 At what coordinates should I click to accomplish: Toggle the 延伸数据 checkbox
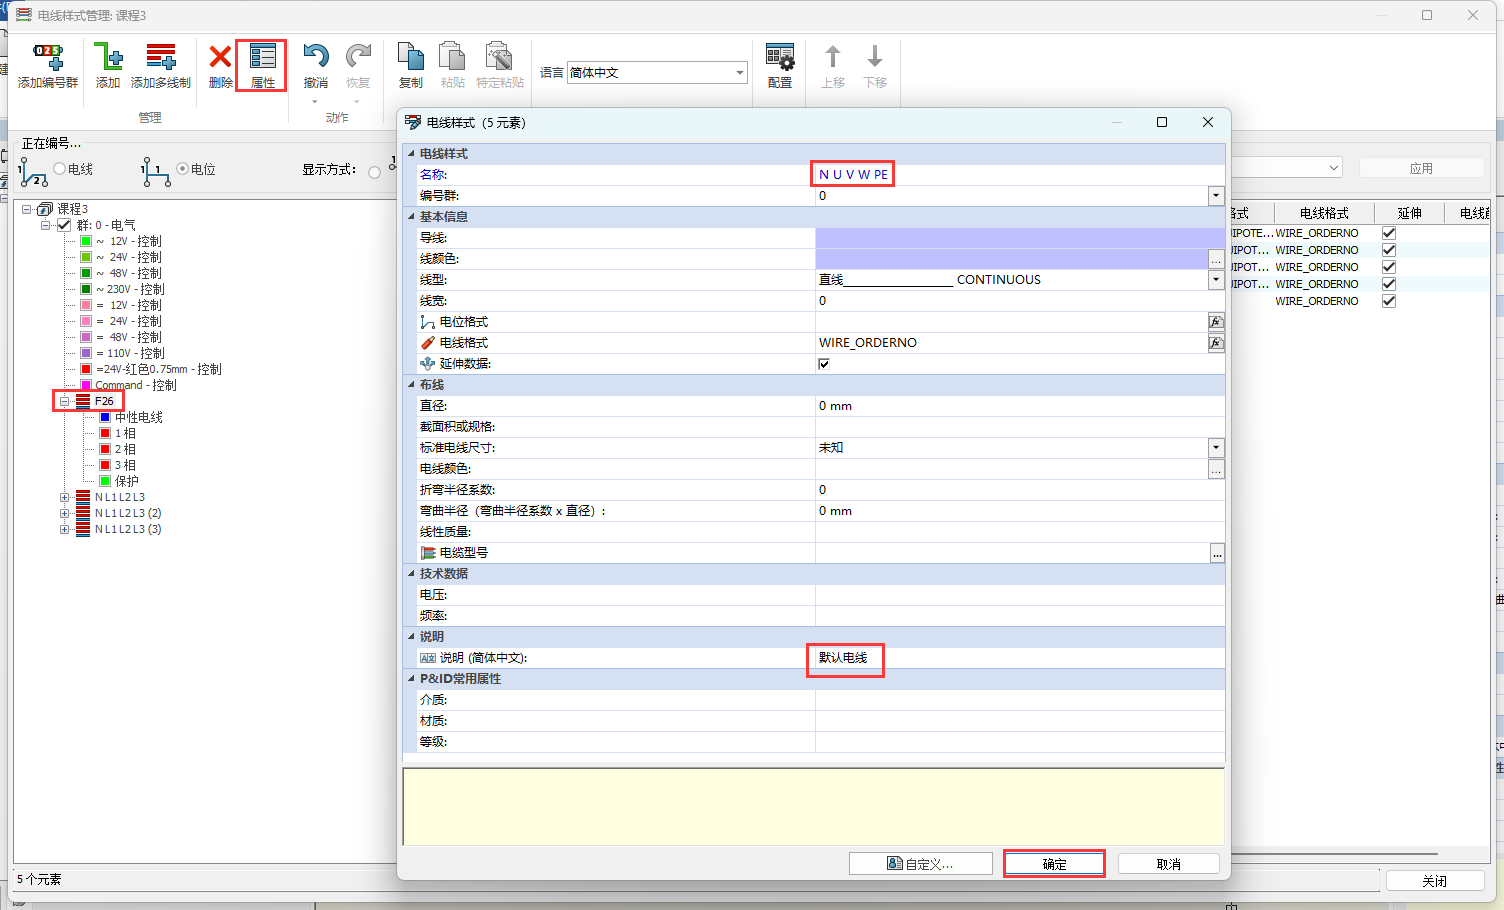click(x=824, y=364)
